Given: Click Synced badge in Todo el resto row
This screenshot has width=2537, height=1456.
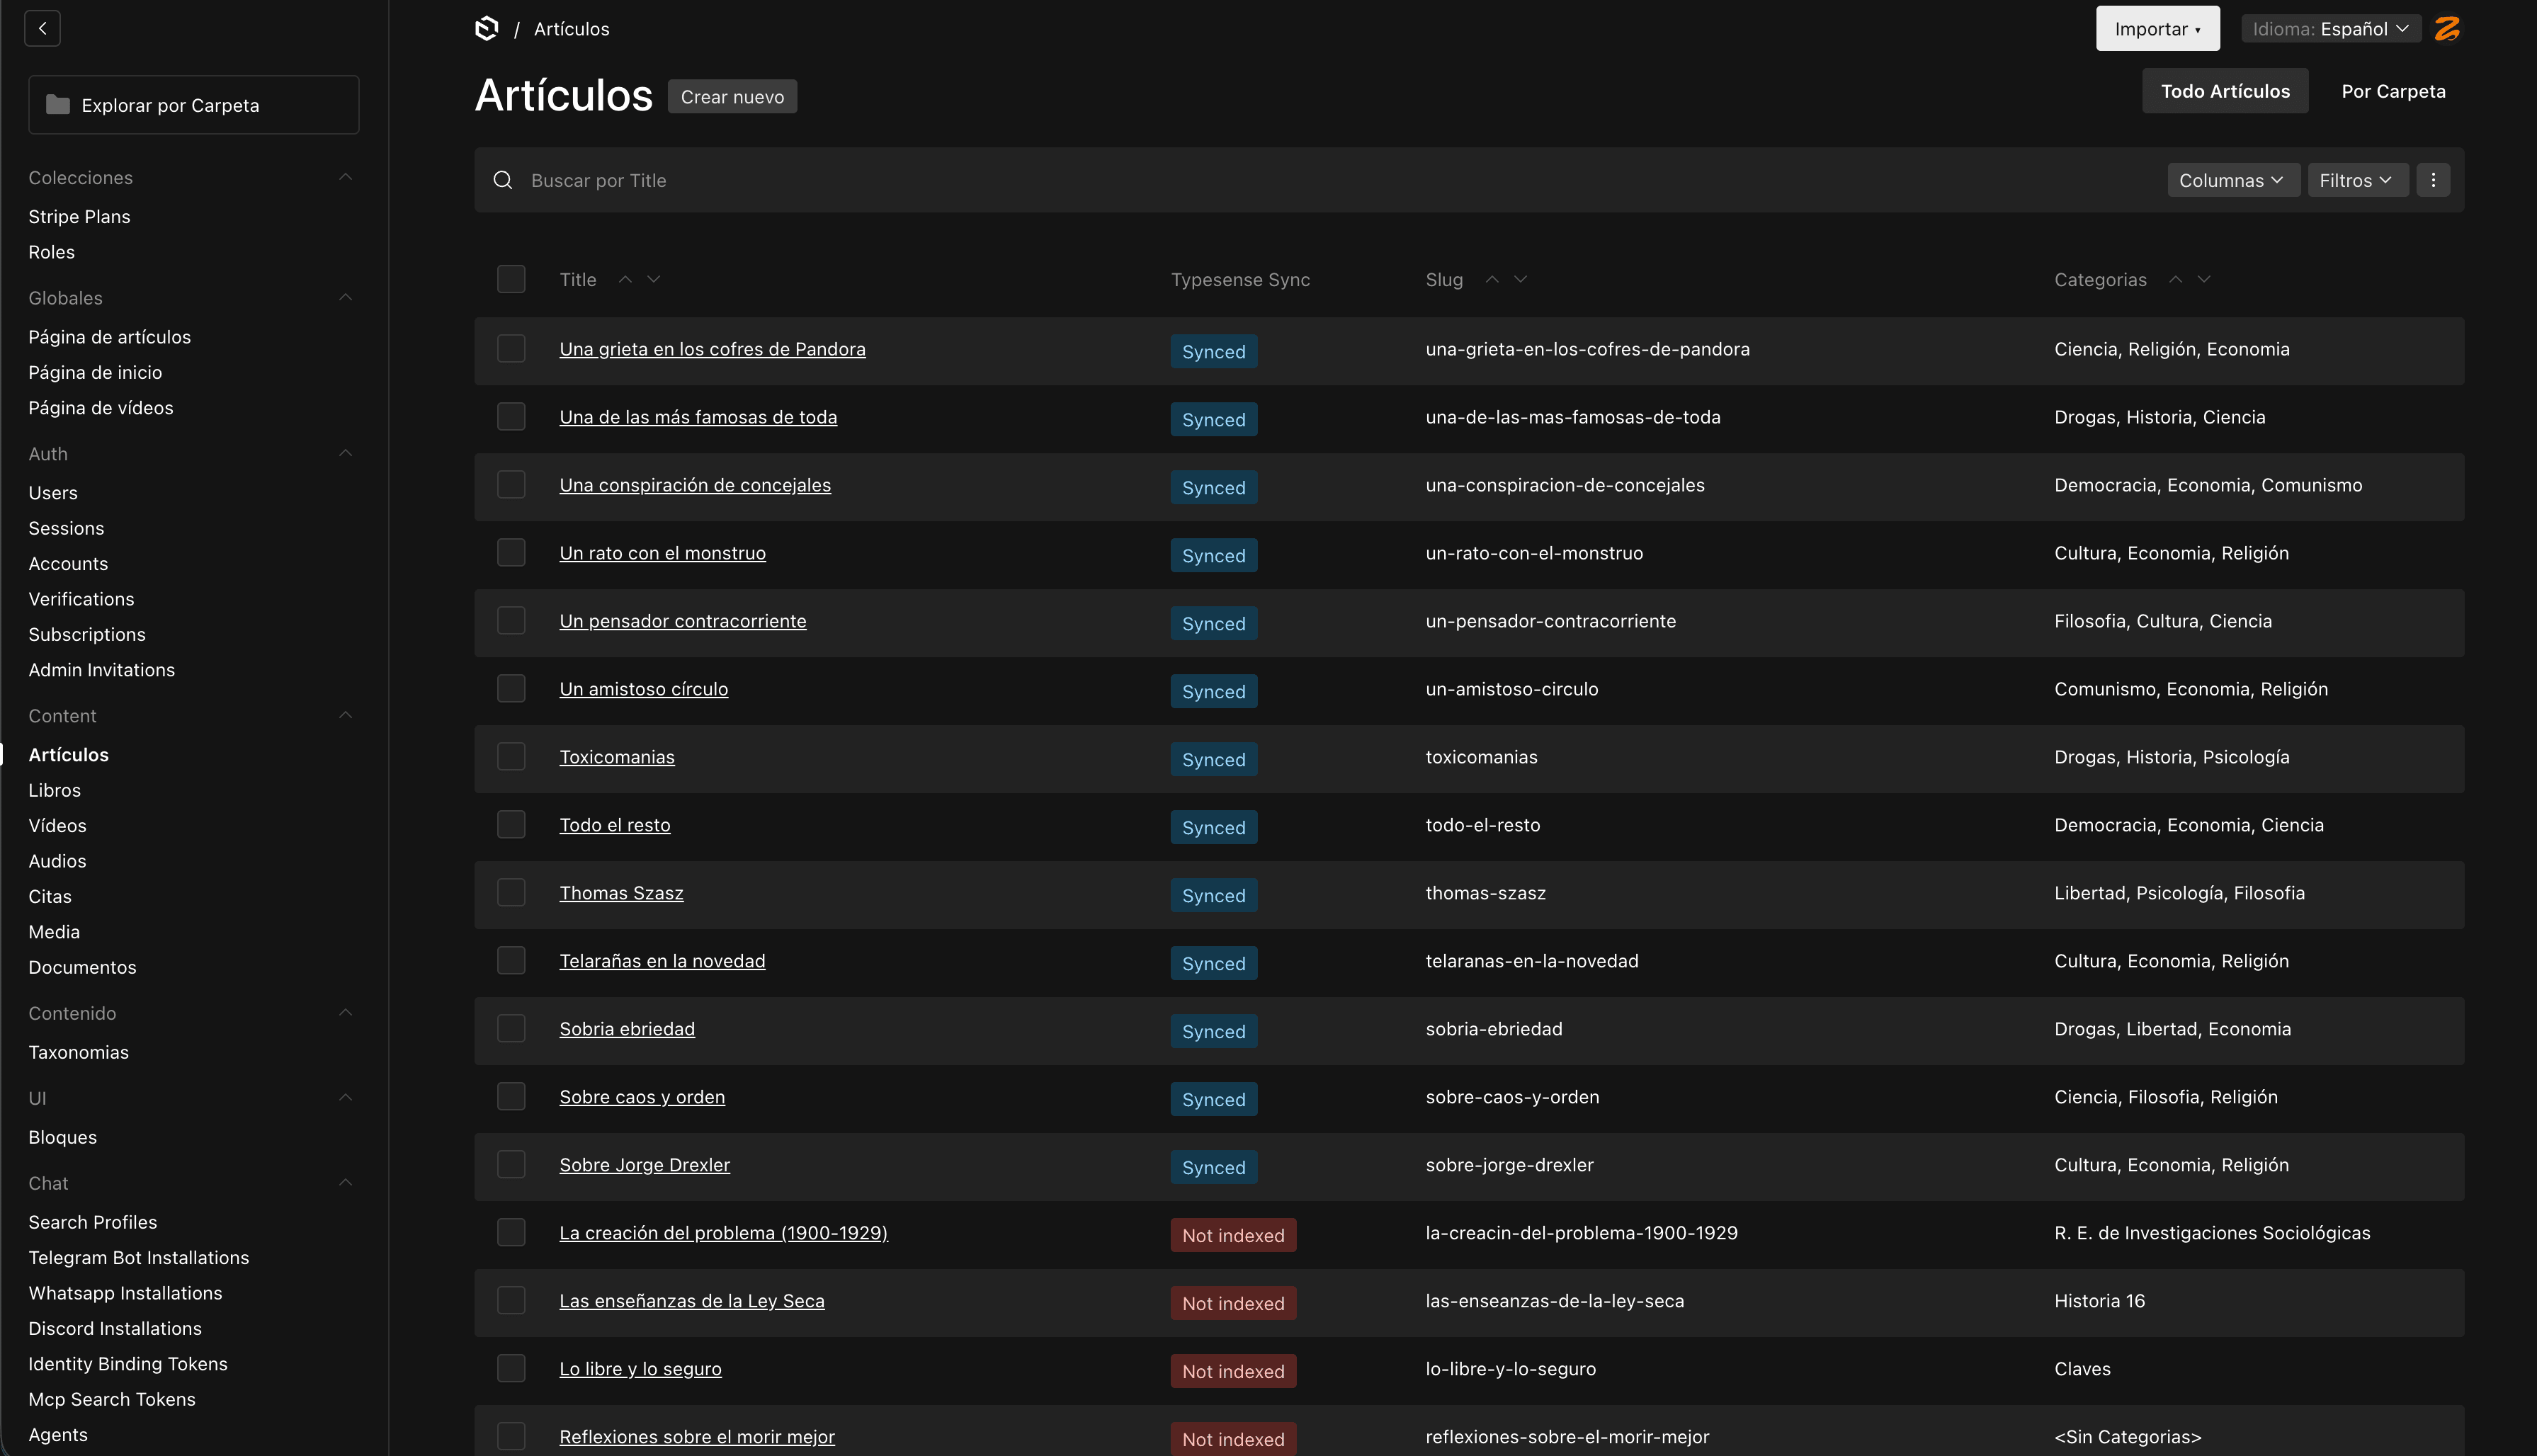Looking at the screenshot, I should [x=1214, y=828].
